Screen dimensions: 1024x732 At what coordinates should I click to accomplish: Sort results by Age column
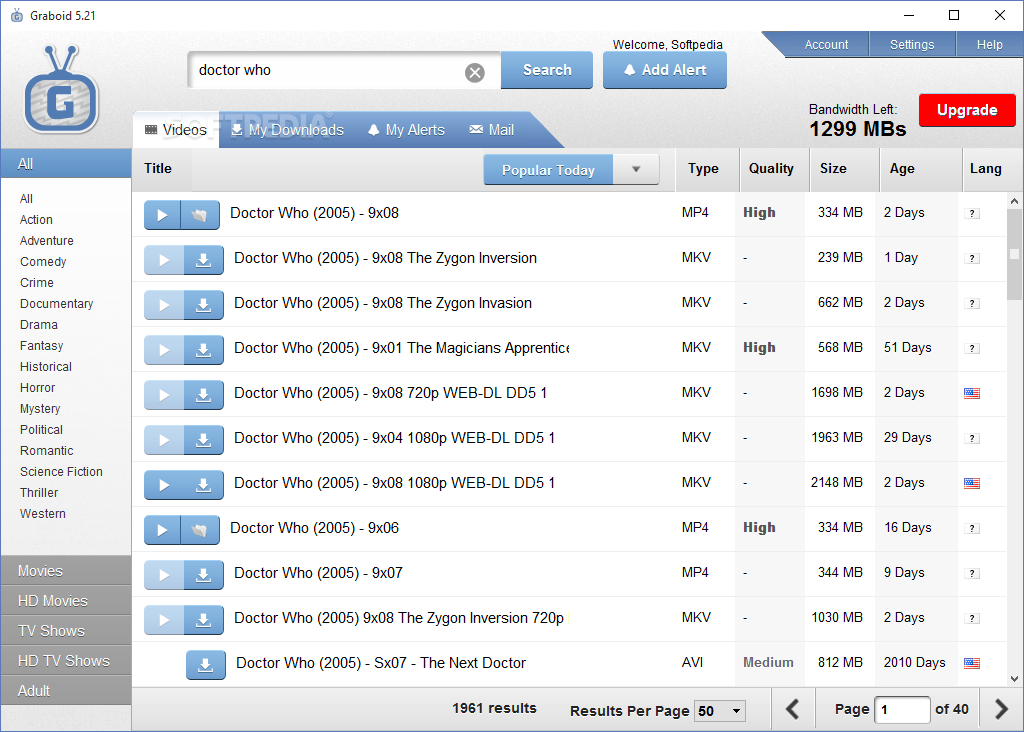click(x=920, y=169)
